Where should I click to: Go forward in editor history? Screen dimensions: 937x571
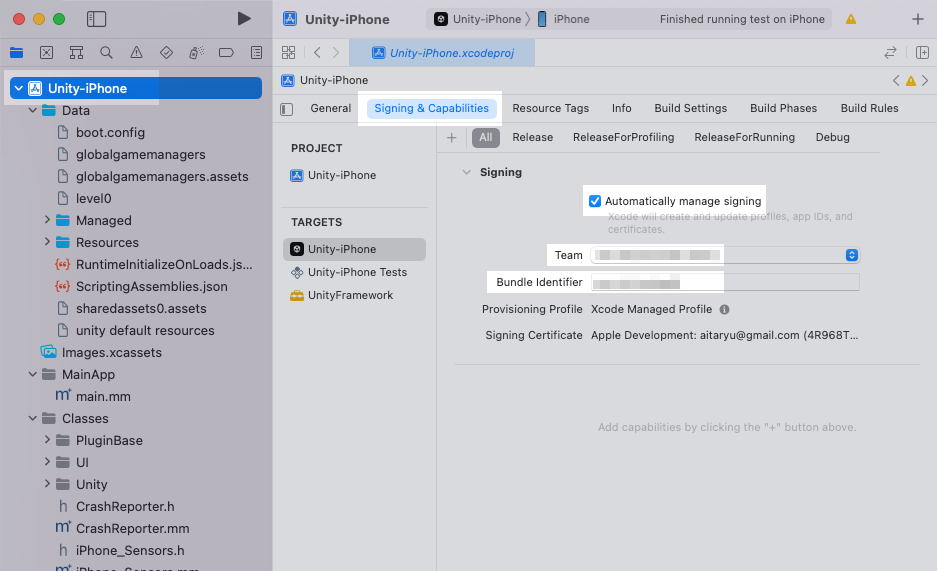pos(336,53)
